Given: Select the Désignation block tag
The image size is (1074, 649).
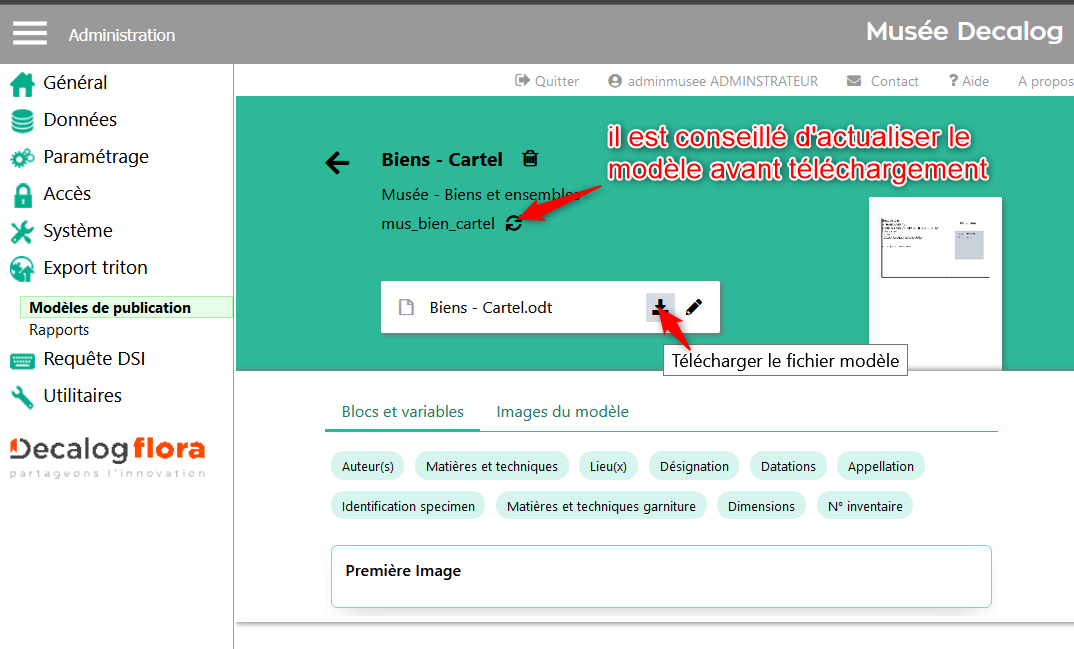Looking at the screenshot, I should tap(694, 466).
